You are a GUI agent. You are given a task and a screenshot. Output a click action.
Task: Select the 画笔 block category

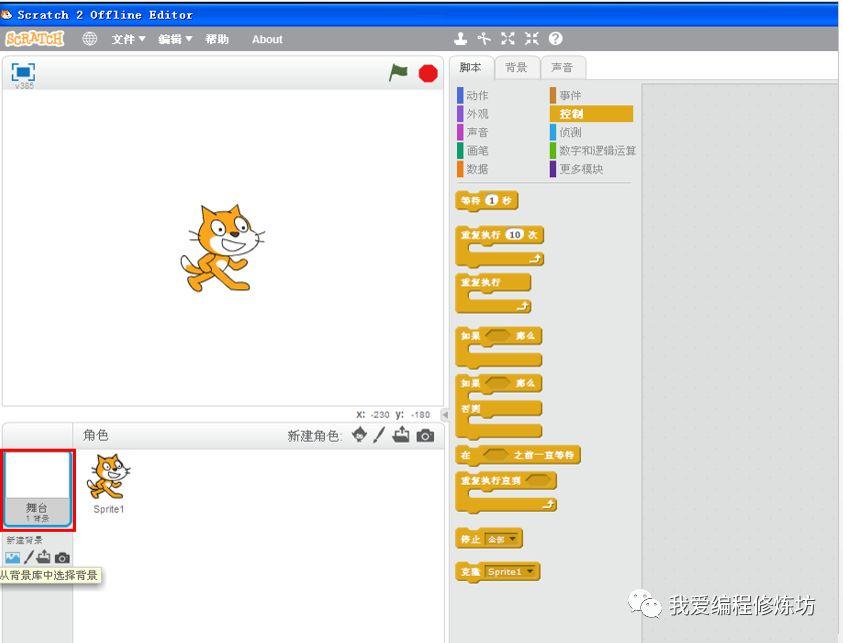pyautogui.click(x=473, y=151)
